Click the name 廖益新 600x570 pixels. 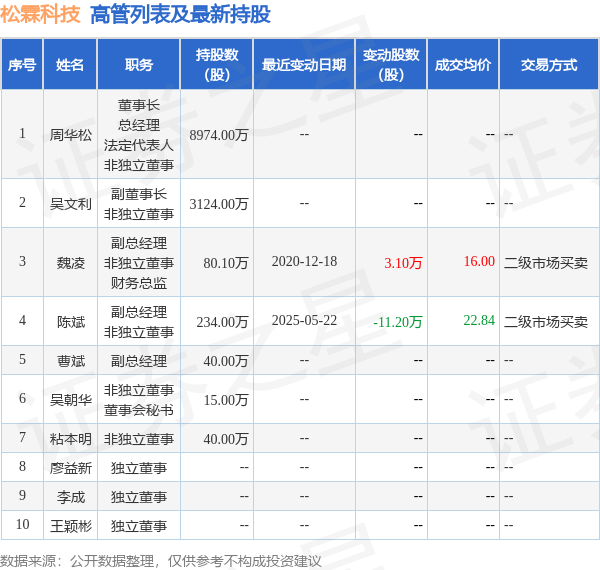click(71, 468)
